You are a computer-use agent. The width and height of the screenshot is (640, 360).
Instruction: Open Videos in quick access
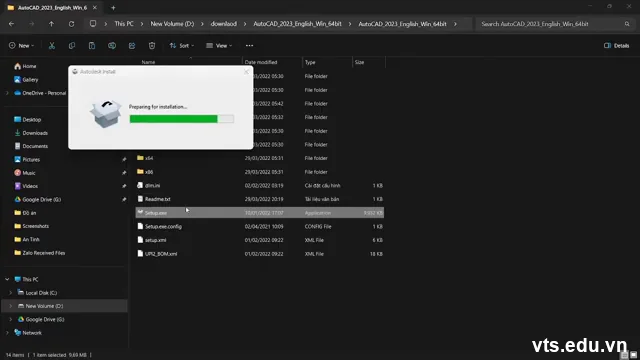(x=26, y=186)
